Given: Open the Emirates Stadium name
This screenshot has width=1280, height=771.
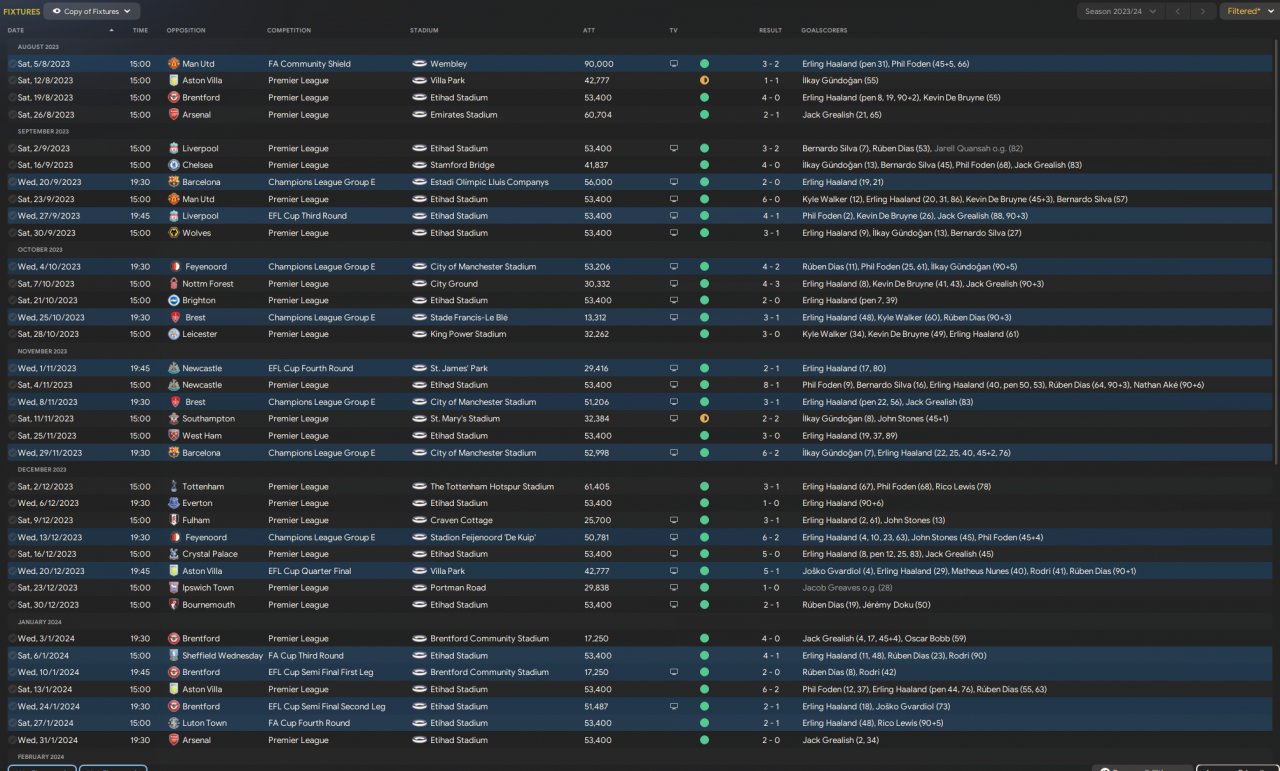Looking at the screenshot, I should (464, 115).
